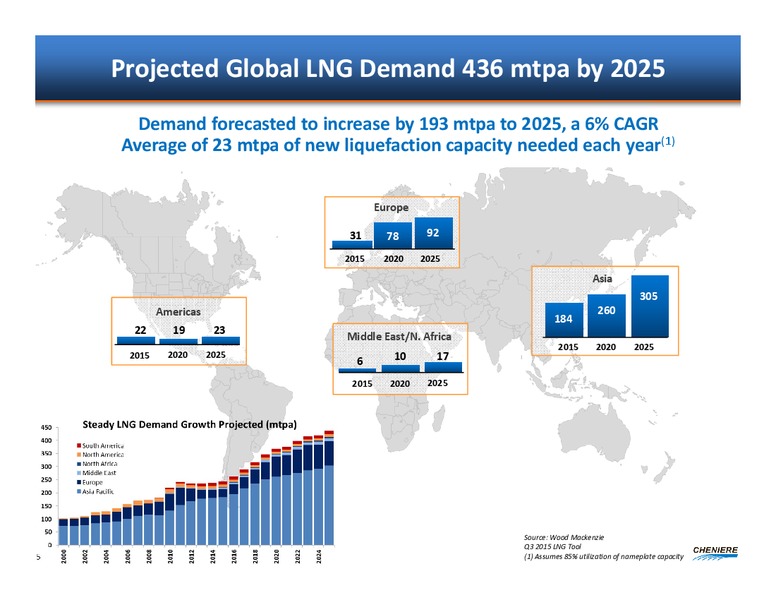The image size is (776, 600).
Task: Click the 'Middle East/N. Africa' heading
Action: [399, 337]
